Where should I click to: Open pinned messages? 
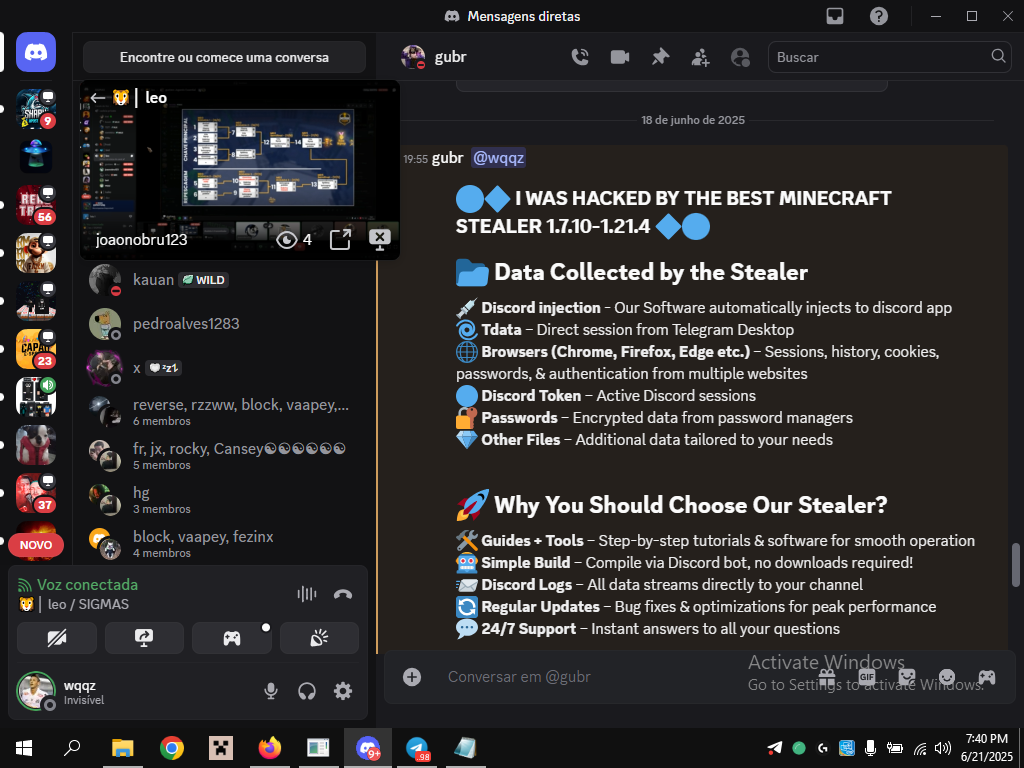point(660,57)
